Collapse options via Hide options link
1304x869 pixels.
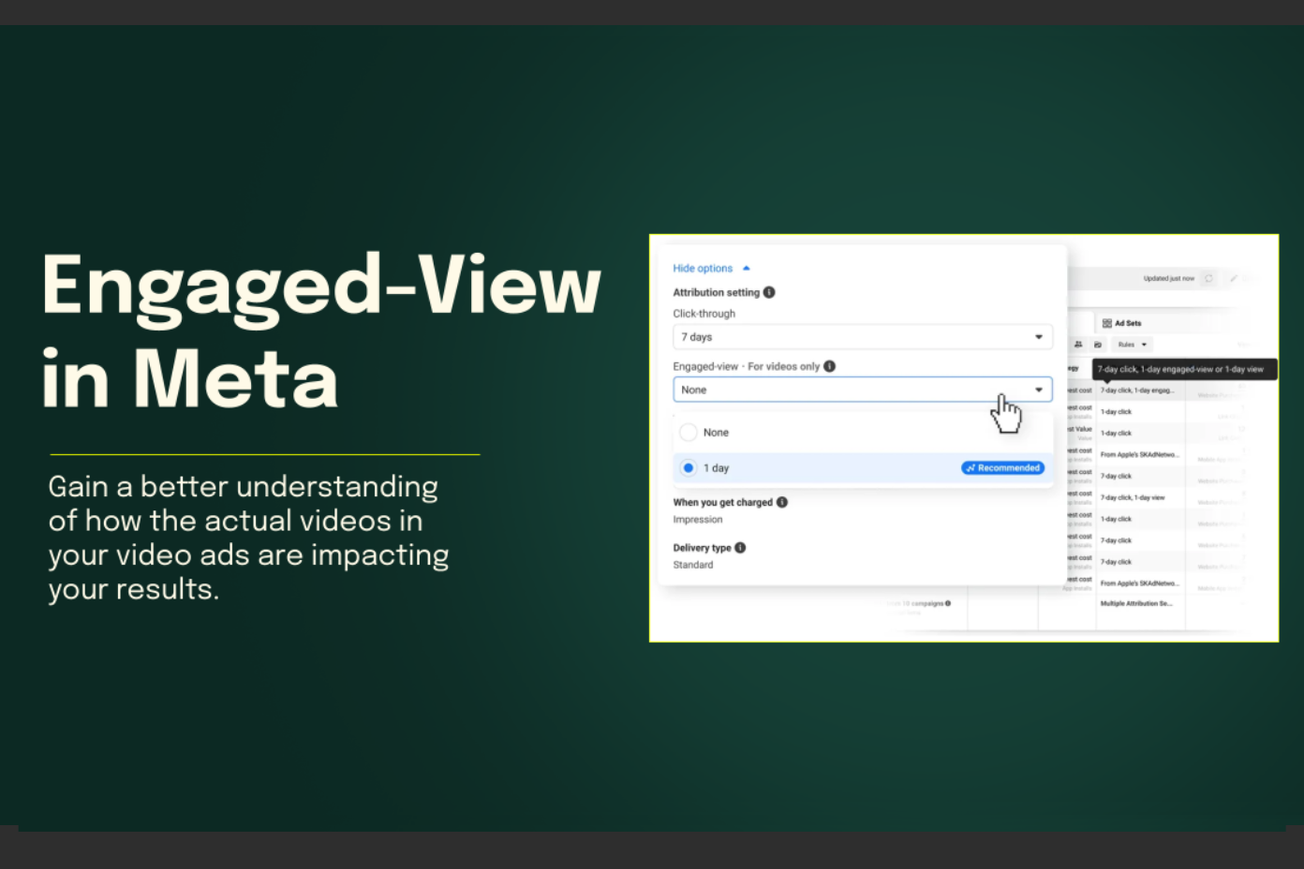702,268
